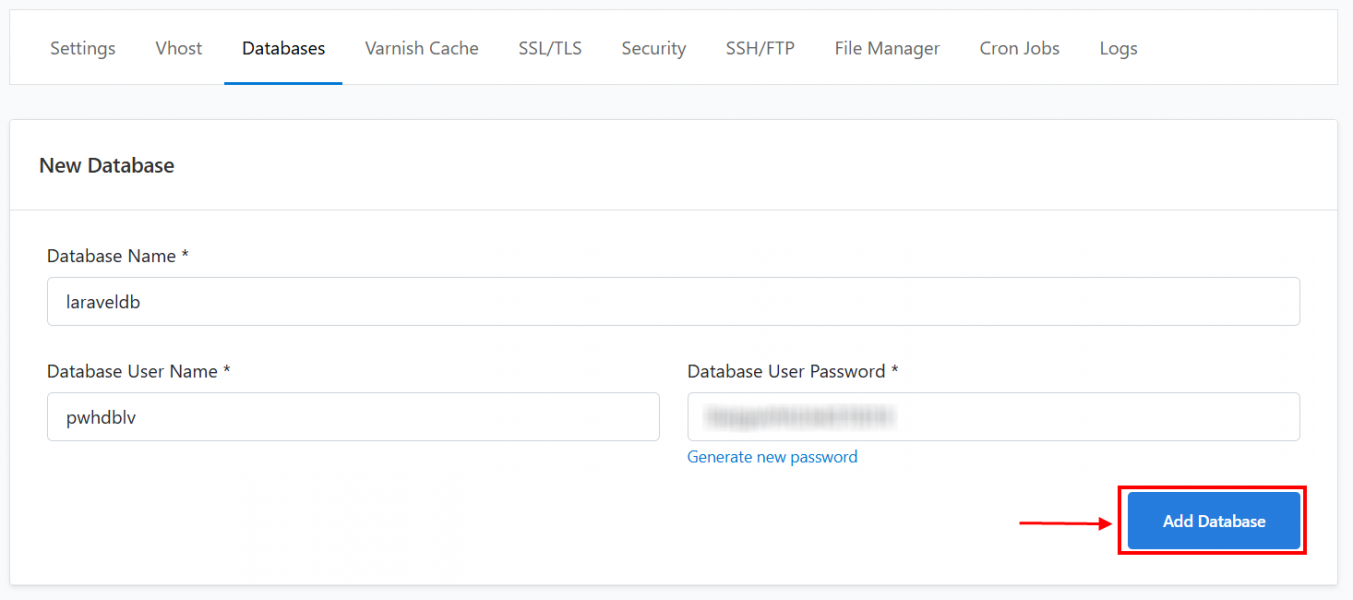The height and width of the screenshot is (600, 1353).
Task: Click the Database User Password label
Action: coord(792,371)
